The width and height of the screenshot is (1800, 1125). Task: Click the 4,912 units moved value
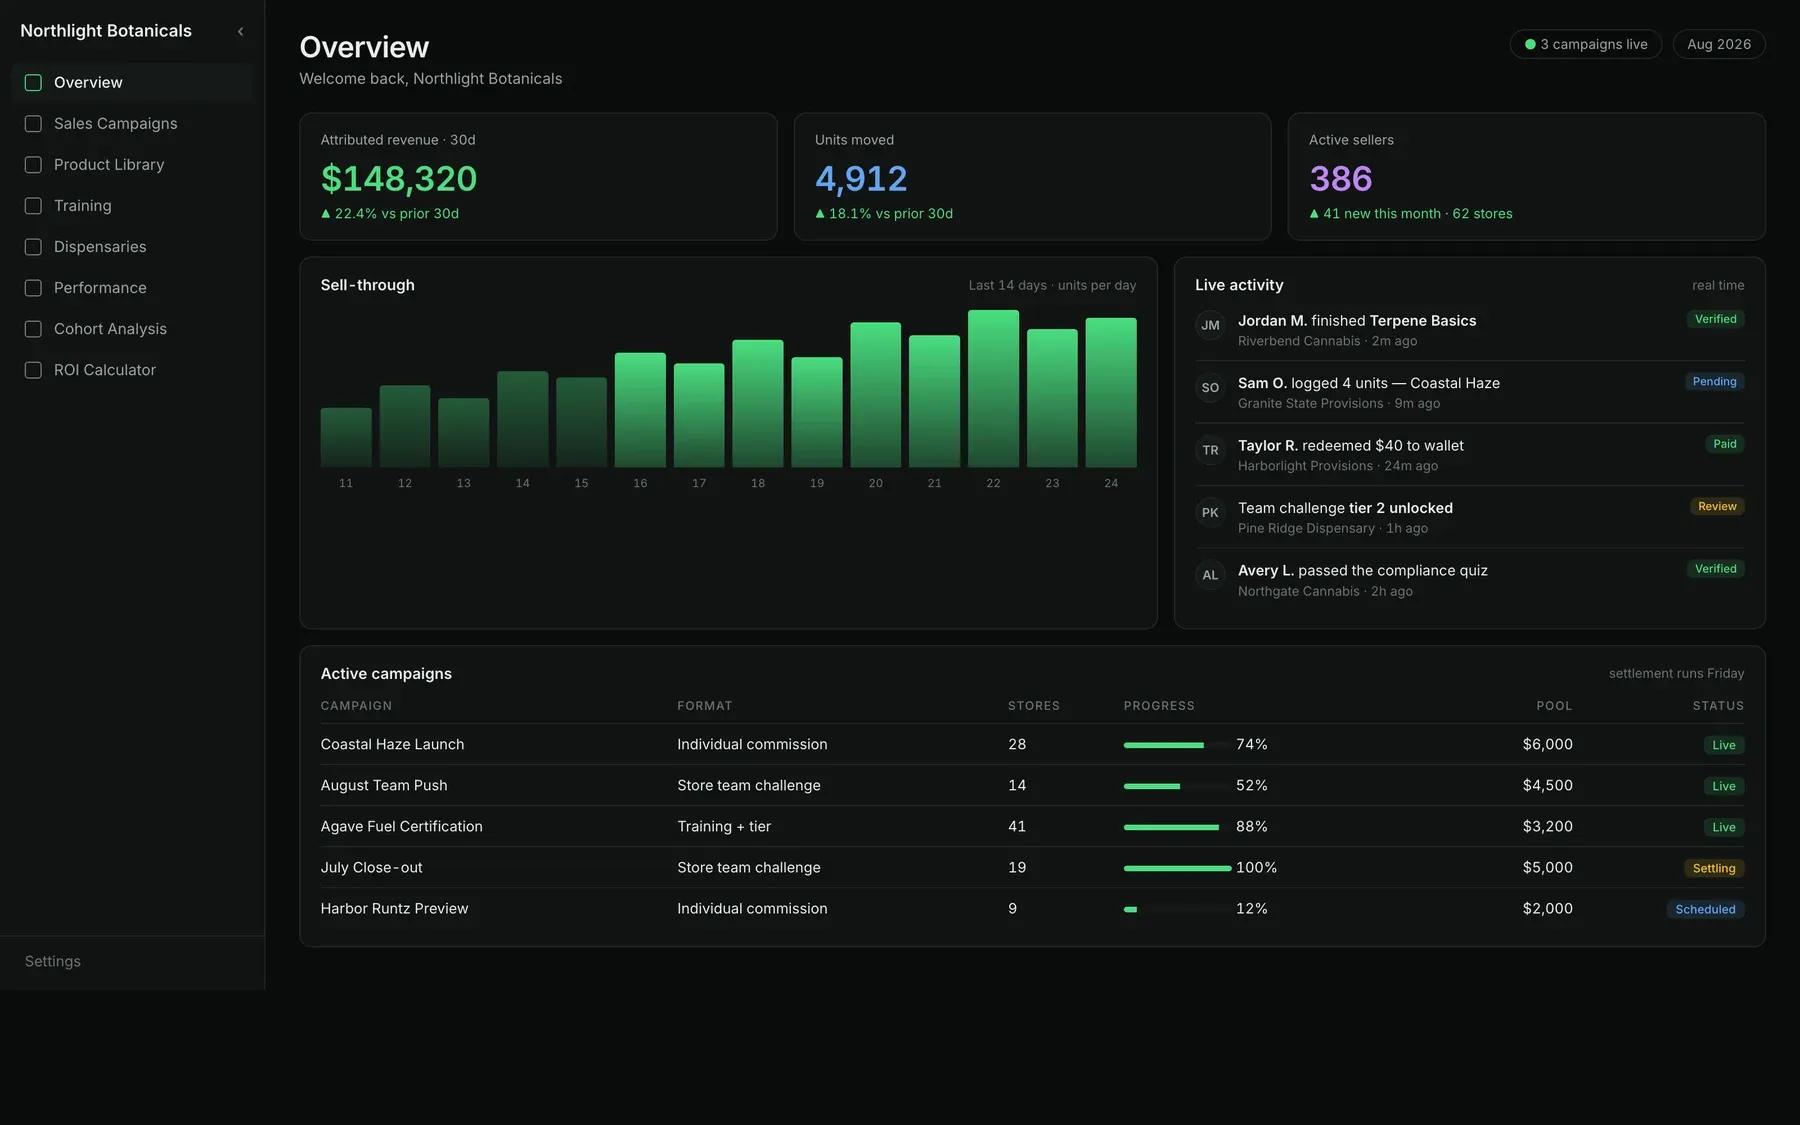861,179
